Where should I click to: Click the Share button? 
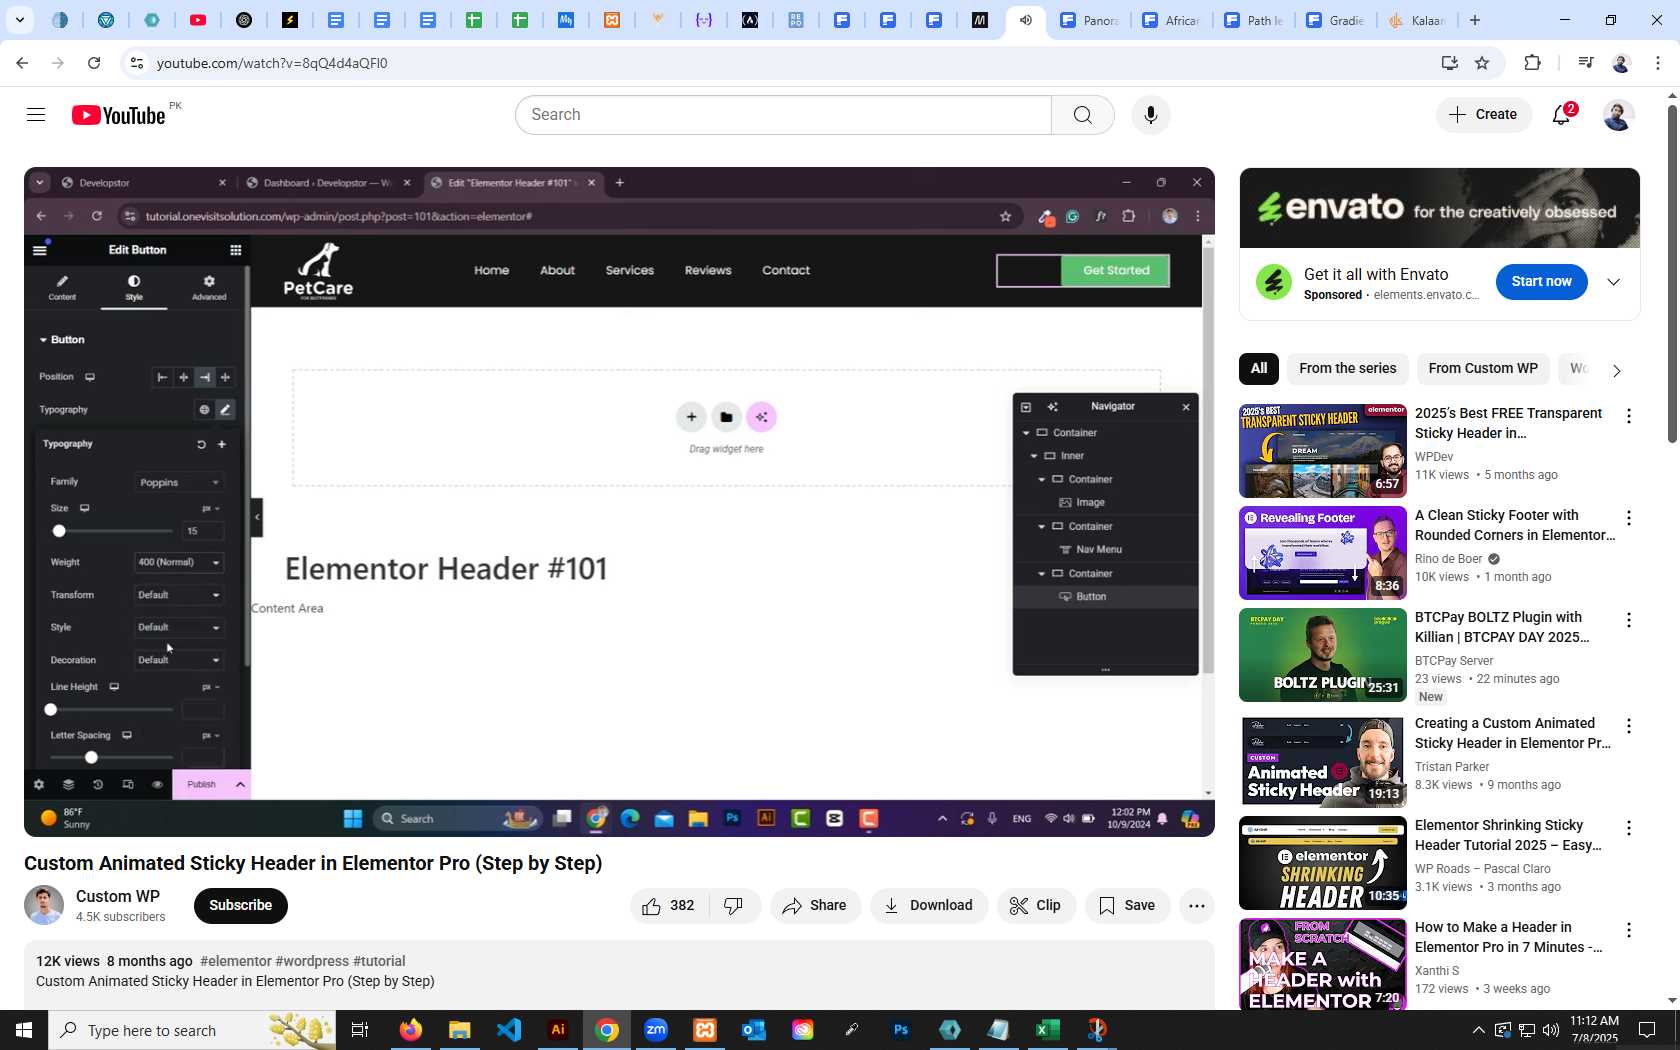click(x=815, y=906)
